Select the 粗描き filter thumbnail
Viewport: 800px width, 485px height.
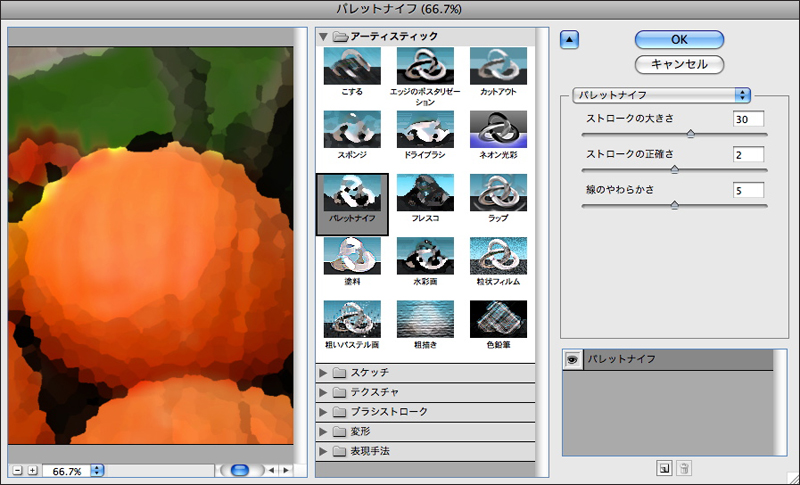[x=425, y=319]
